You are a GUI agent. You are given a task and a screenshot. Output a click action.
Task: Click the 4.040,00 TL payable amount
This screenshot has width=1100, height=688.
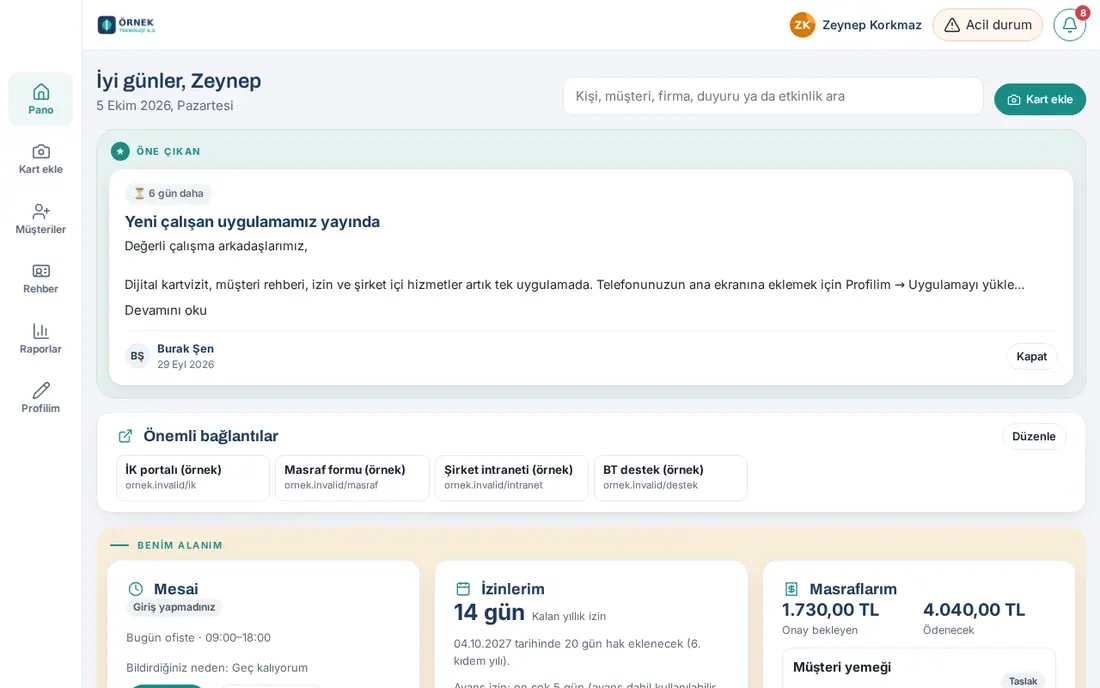(x=974, y=609)
